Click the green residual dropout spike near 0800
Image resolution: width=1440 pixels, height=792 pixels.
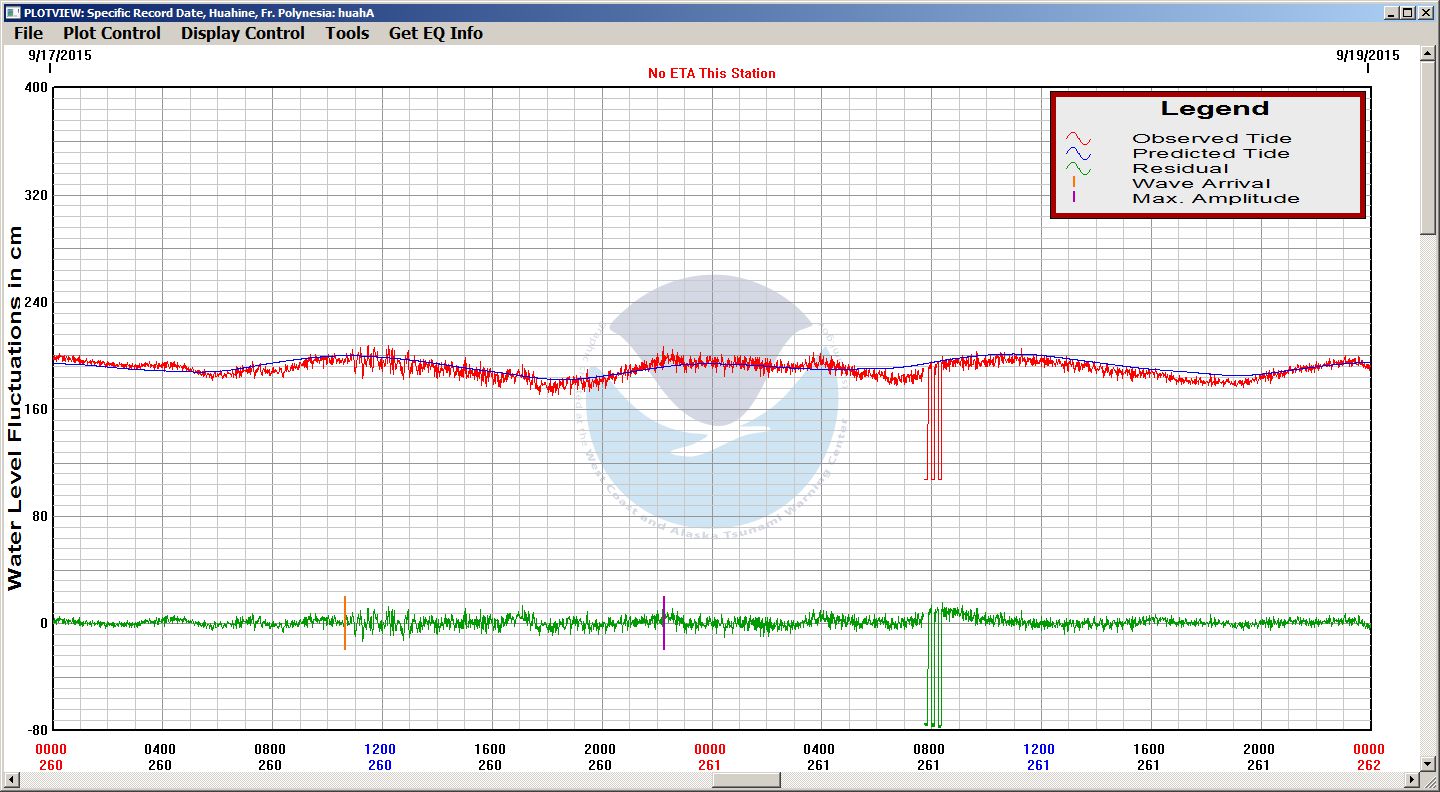coord(933,667)
